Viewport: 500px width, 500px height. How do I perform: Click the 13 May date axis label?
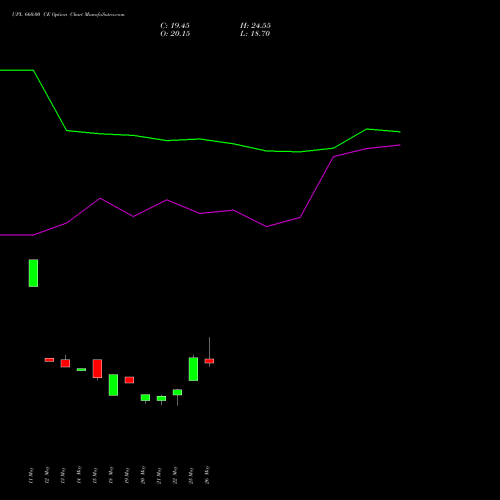click(x=63, y=476)
